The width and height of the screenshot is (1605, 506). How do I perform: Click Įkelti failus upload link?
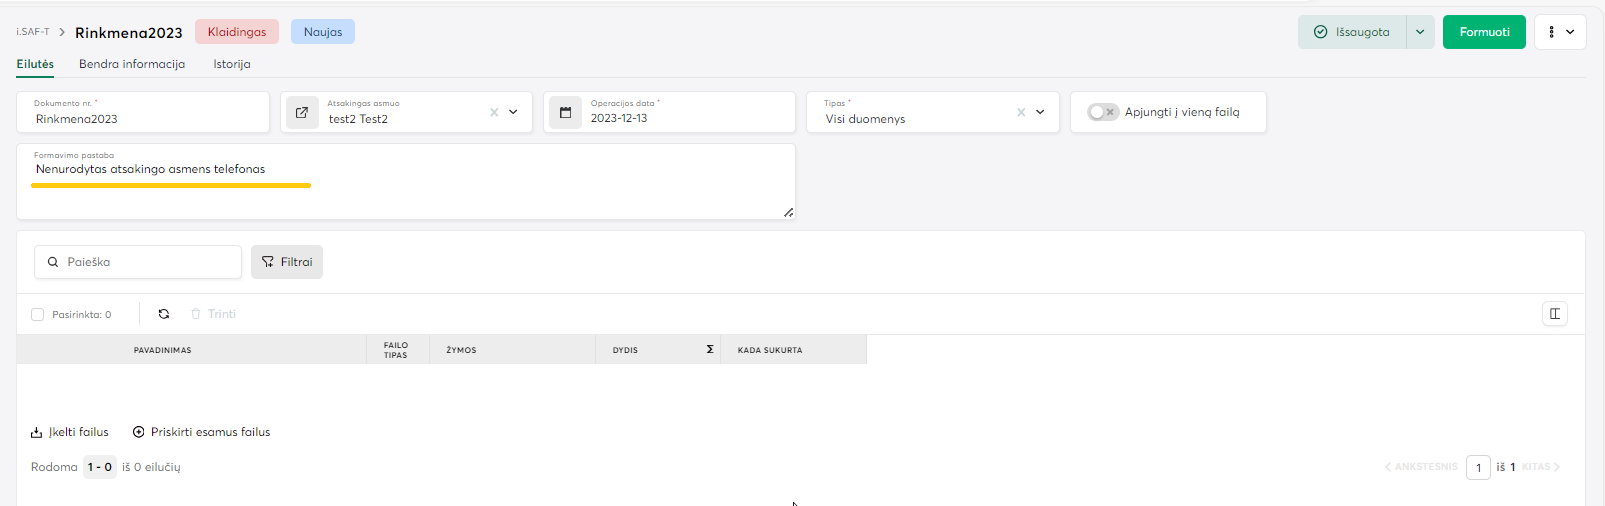[70, 432]
